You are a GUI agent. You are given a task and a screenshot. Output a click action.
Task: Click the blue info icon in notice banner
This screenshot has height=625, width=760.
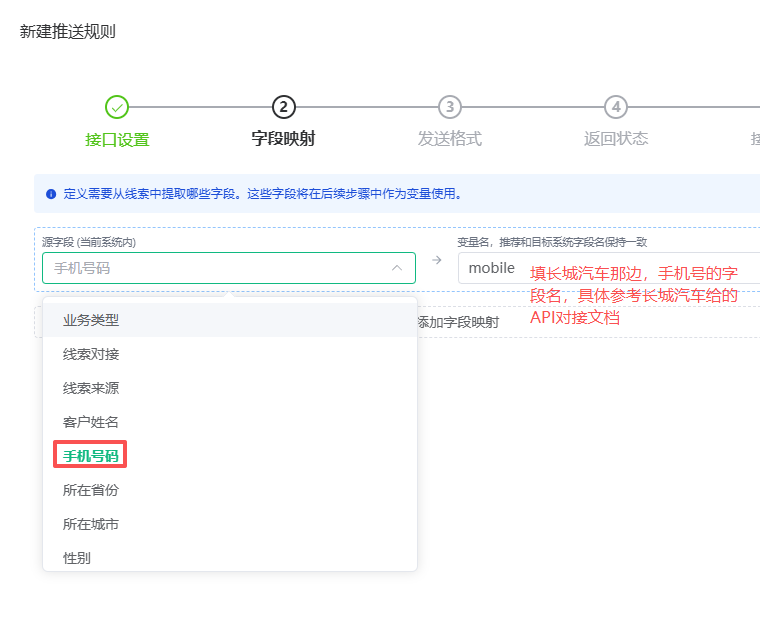pyautogui.click(x=51, y=194)
